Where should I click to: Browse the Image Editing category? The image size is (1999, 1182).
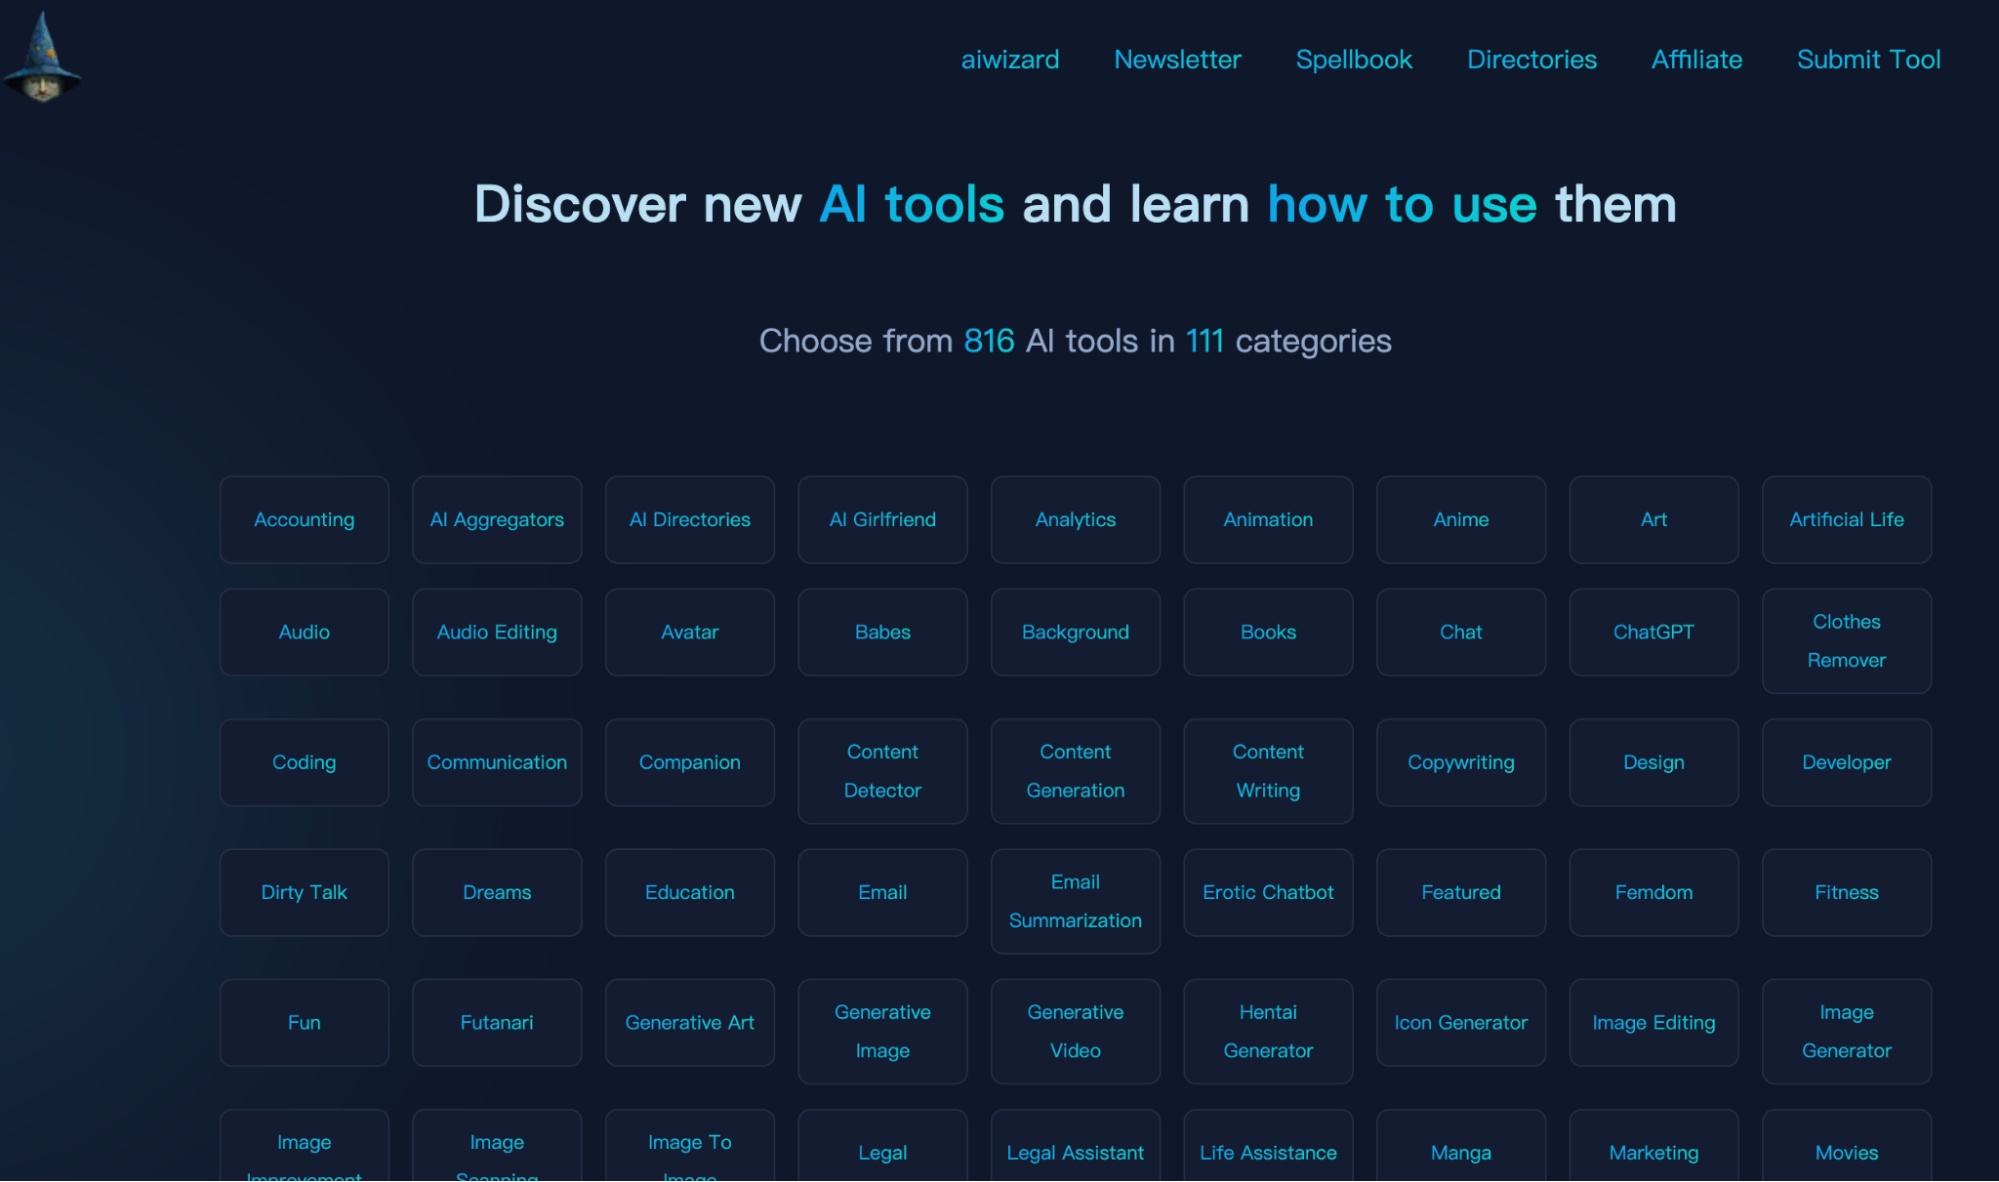pyautogui.click(x=1653, y=1022)
